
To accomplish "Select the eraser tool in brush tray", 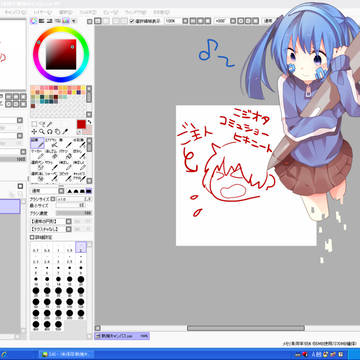I will click(x=51, y=154).
